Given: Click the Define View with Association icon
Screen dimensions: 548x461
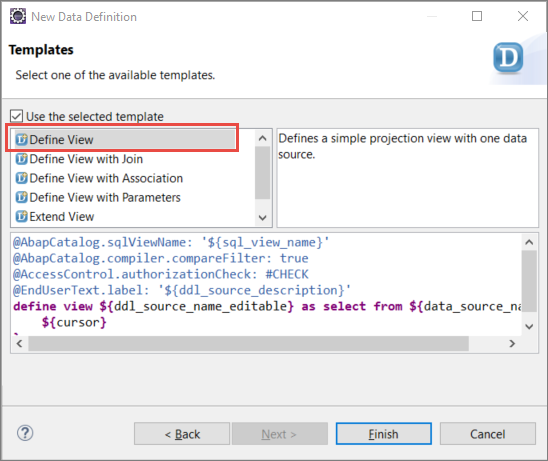Looking at the screenshot, I should pyautogui.click(x=21, y=178).
